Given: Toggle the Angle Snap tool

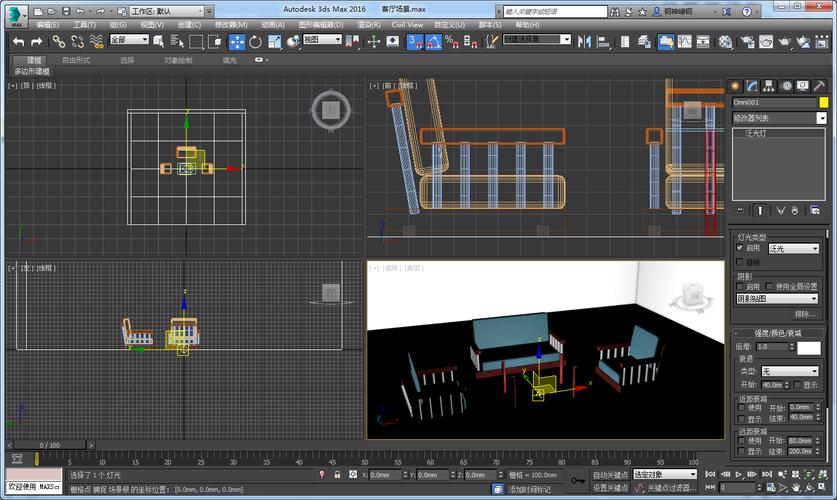Looking at the screenshot, I should [433, 41].
